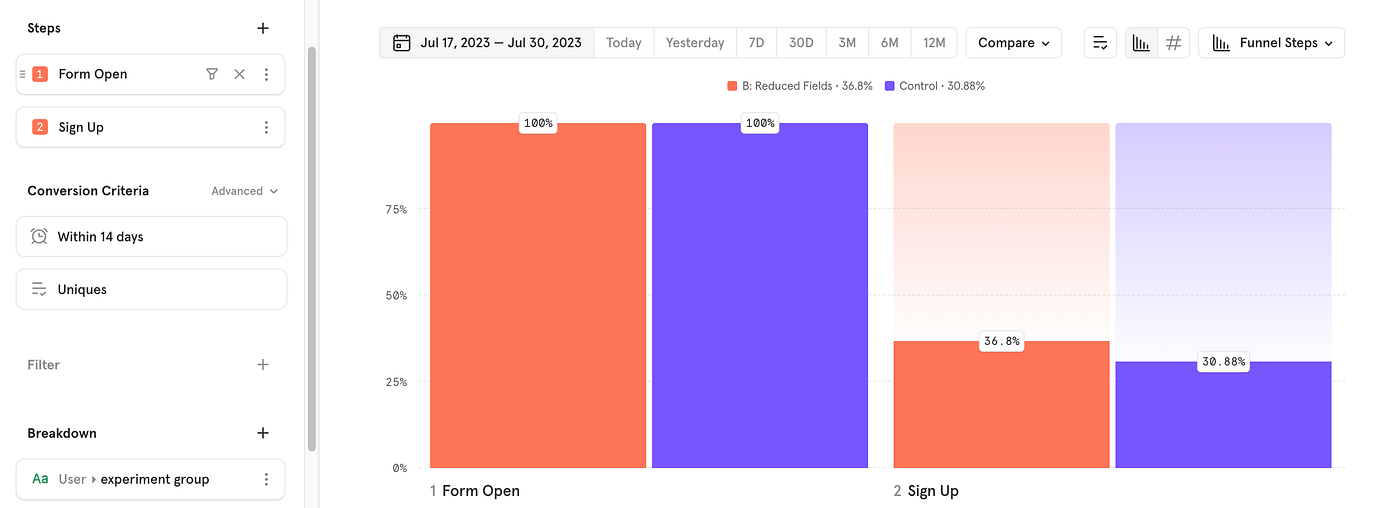Open the date range picker

pos(487,43)
